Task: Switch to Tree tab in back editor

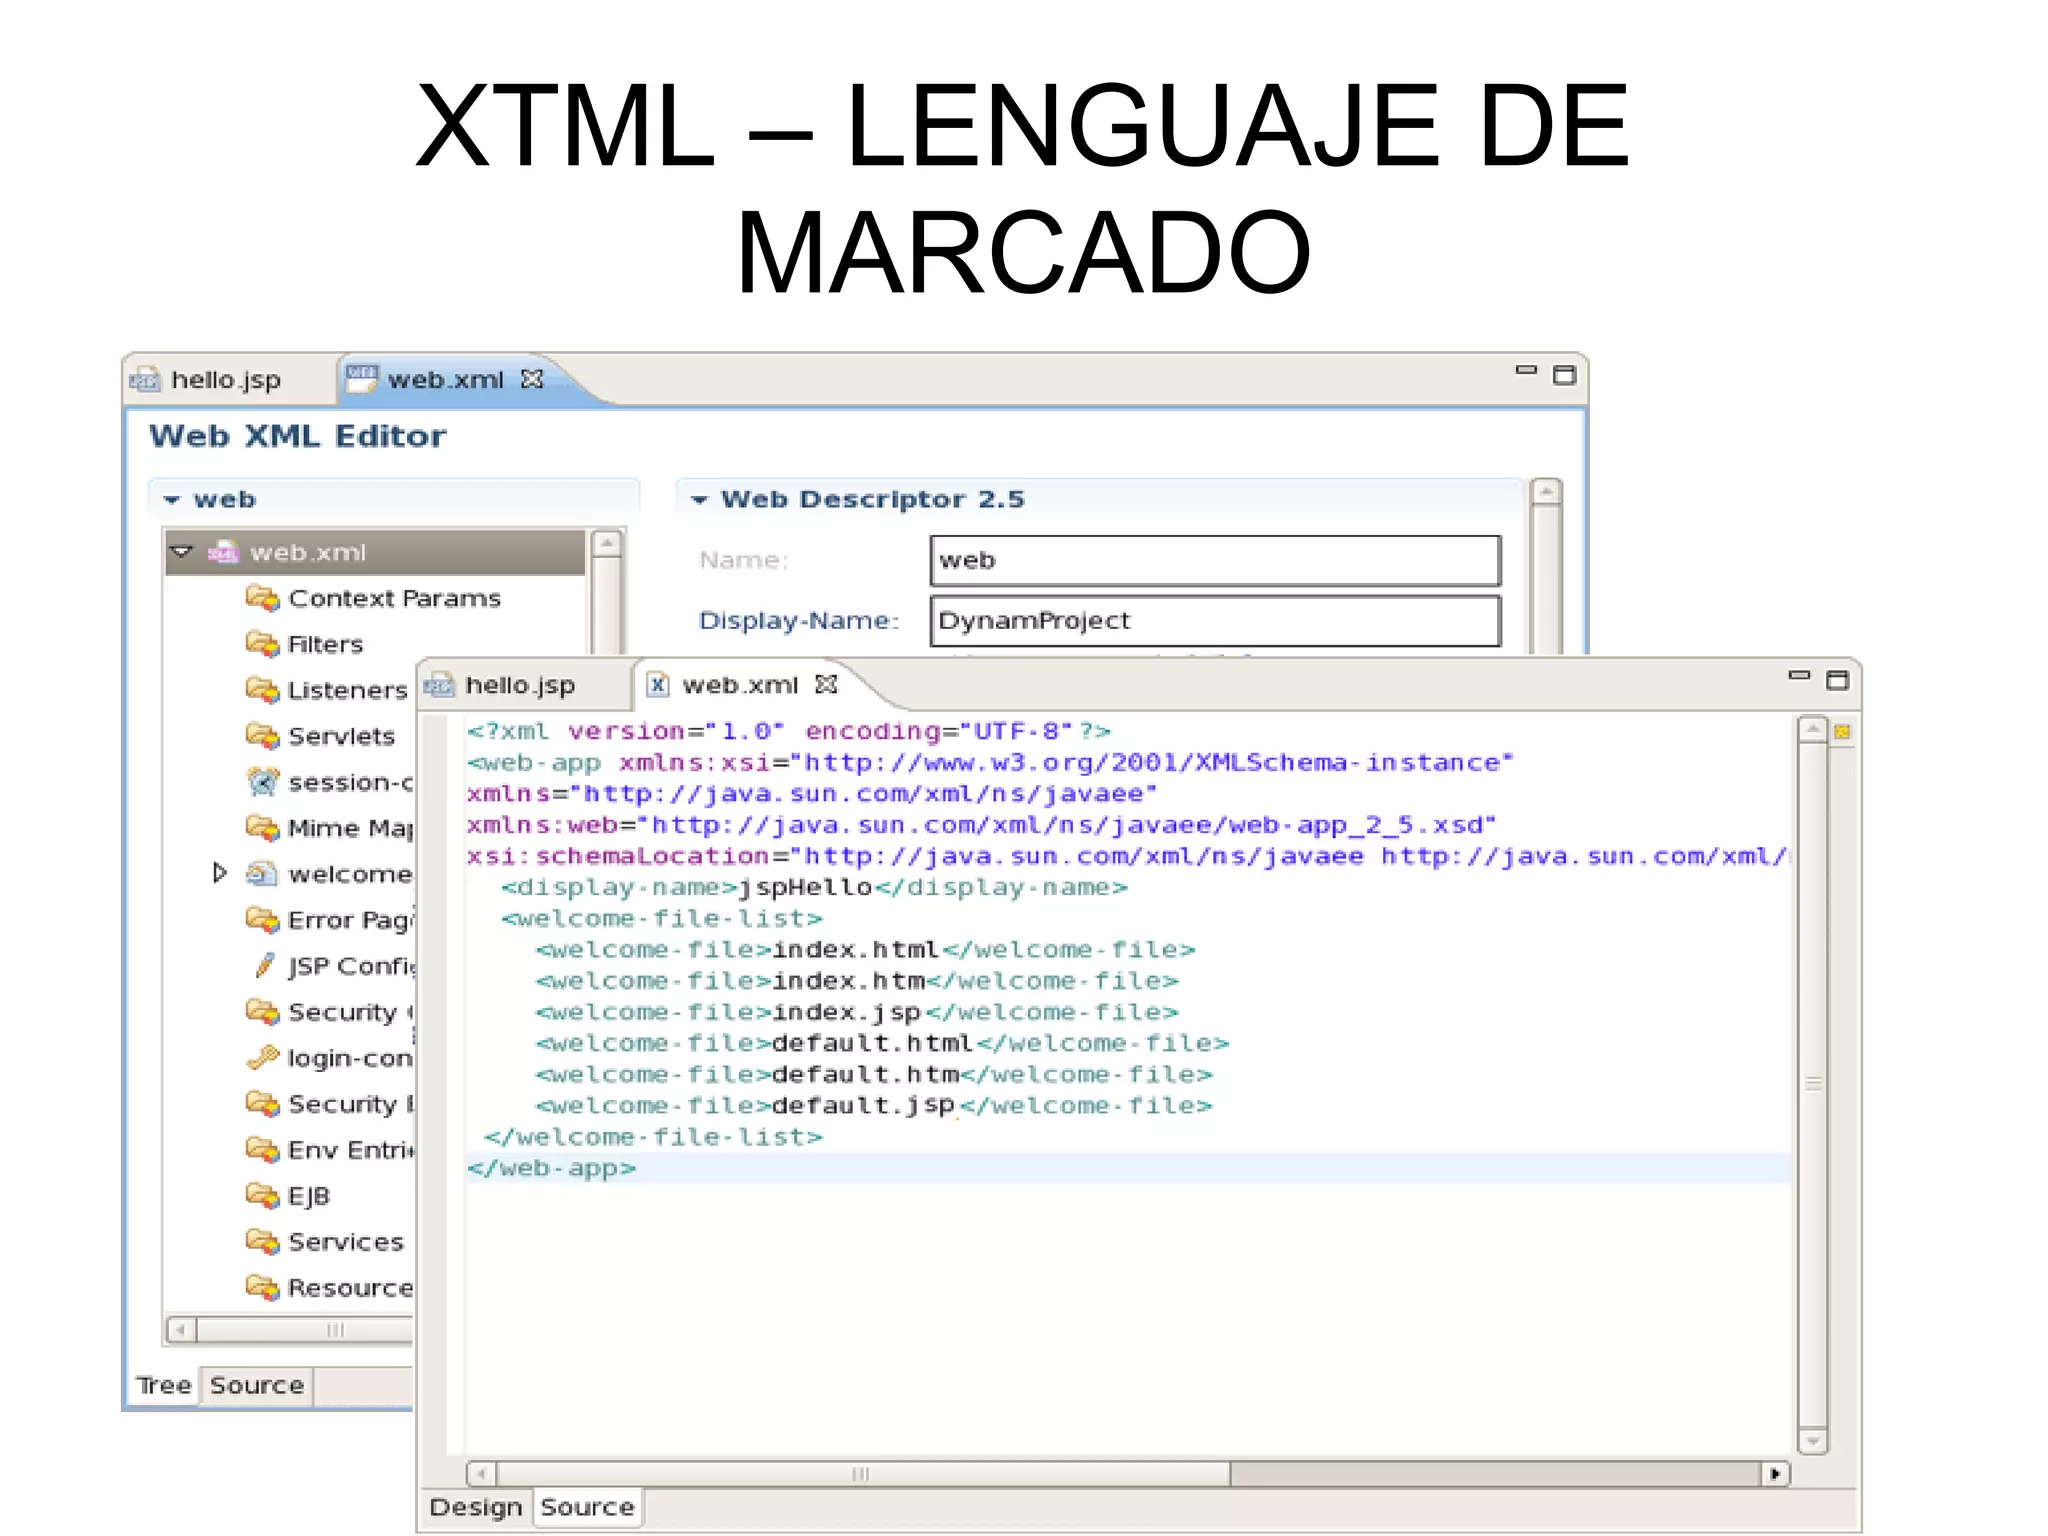Action: [164, 1385]
